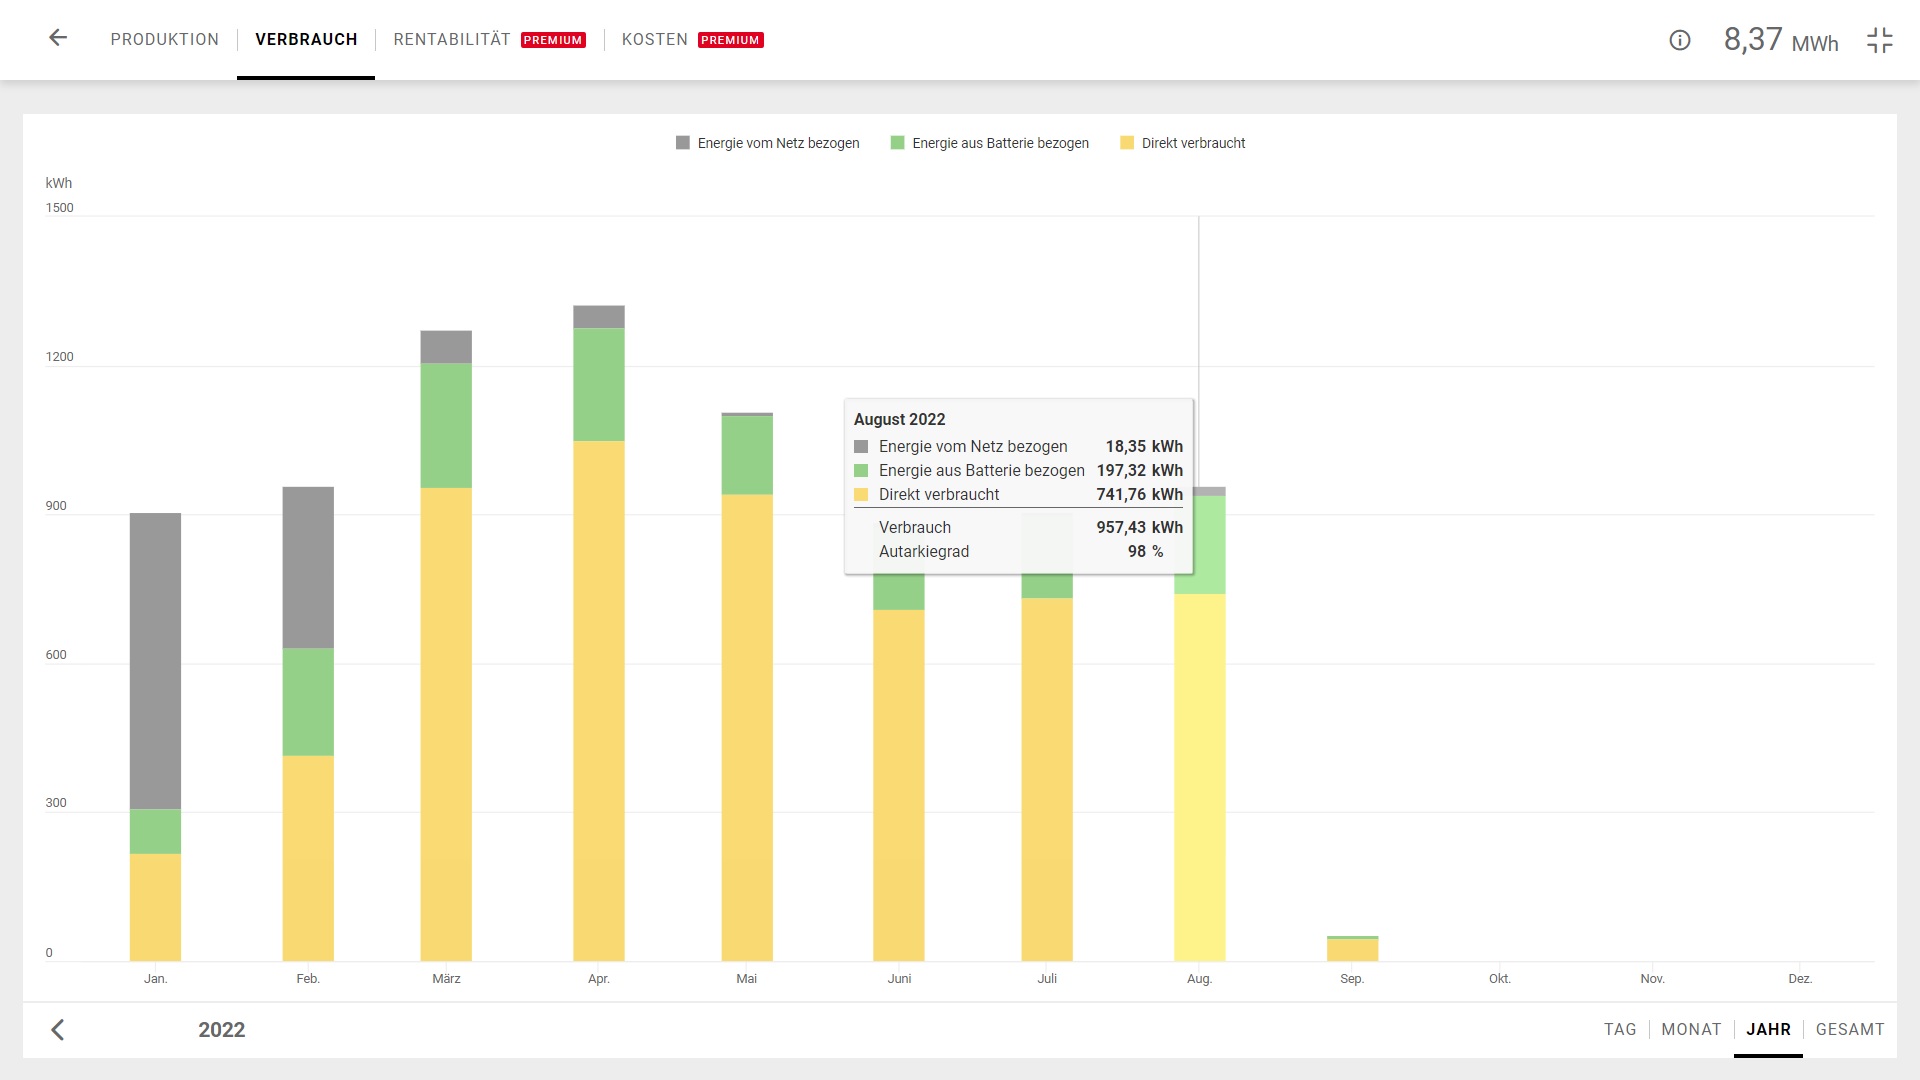Click the January gray grid-energy bar segment
This screenshot has height=1080, width=1920.
[155, 660]
